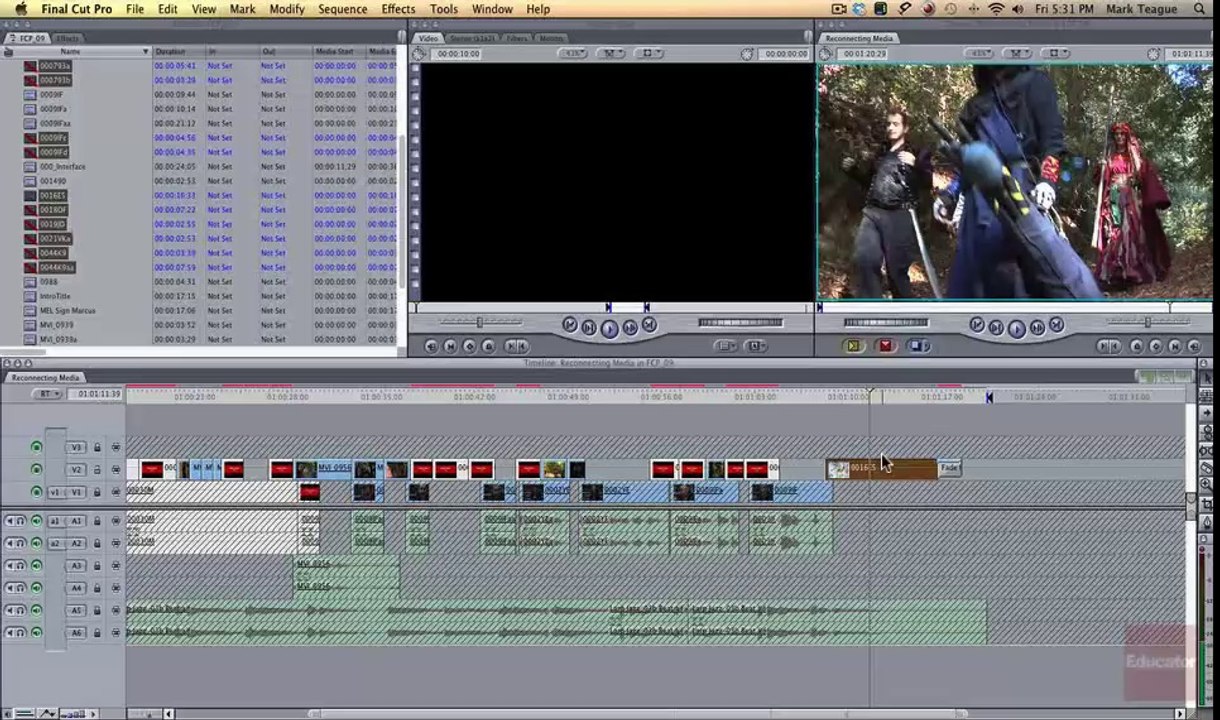Select the IntroTitle clip in Browser

tap(55, 296)
